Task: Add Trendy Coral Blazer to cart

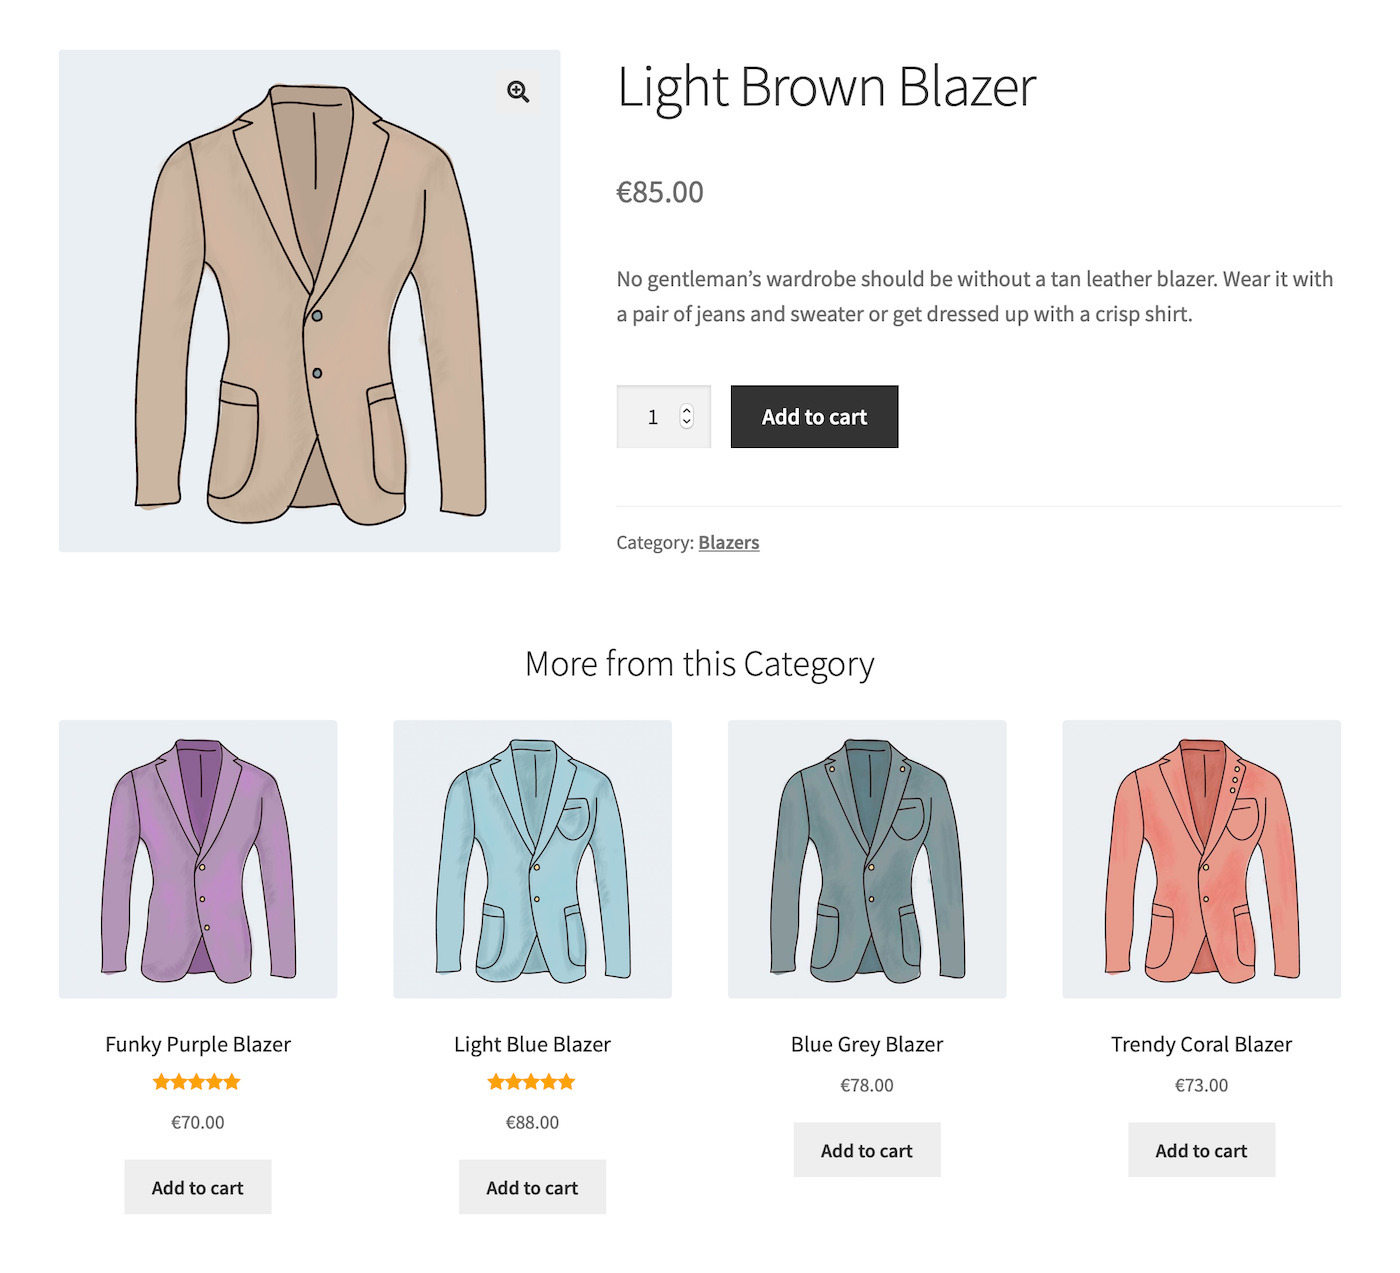Action: (1201, 1151)
